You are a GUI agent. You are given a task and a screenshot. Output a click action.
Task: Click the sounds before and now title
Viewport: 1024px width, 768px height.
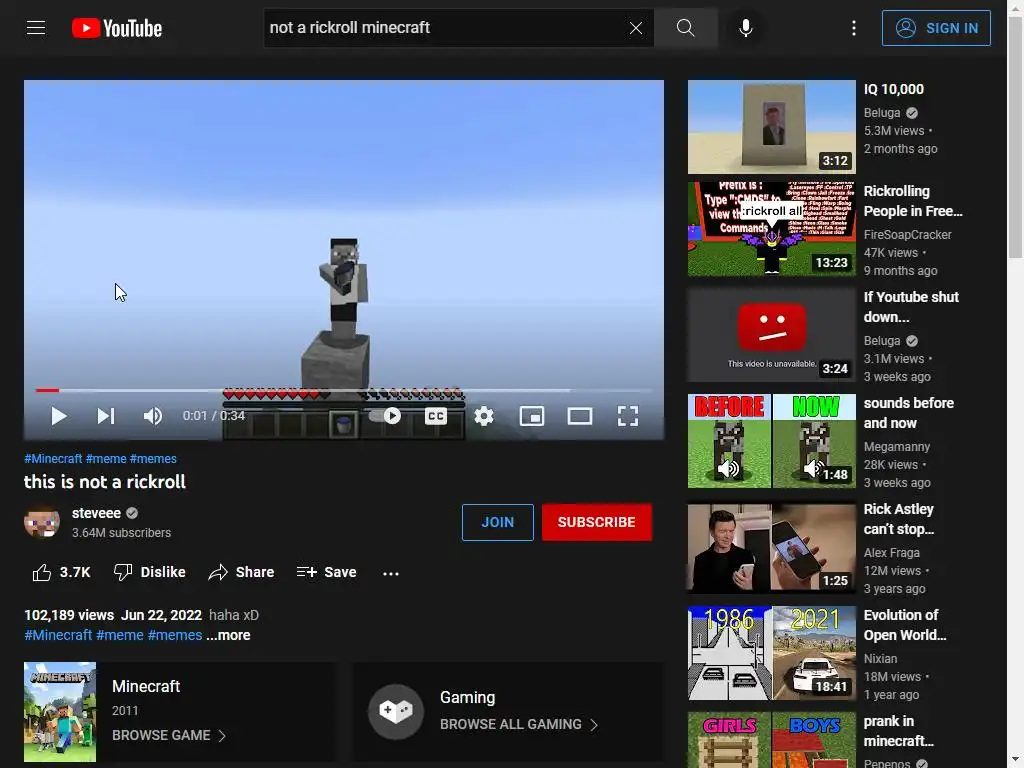[908, 413]
